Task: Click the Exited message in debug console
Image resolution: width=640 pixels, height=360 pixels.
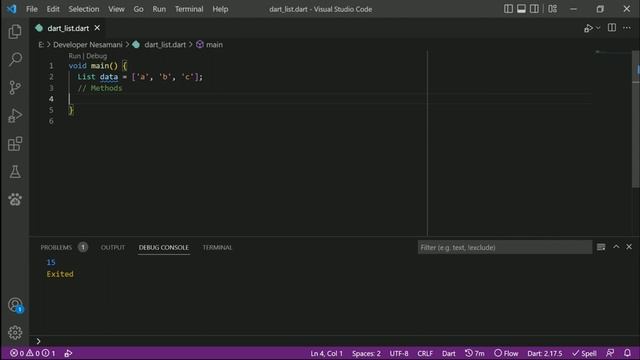Action: click(x=60, y=274)
